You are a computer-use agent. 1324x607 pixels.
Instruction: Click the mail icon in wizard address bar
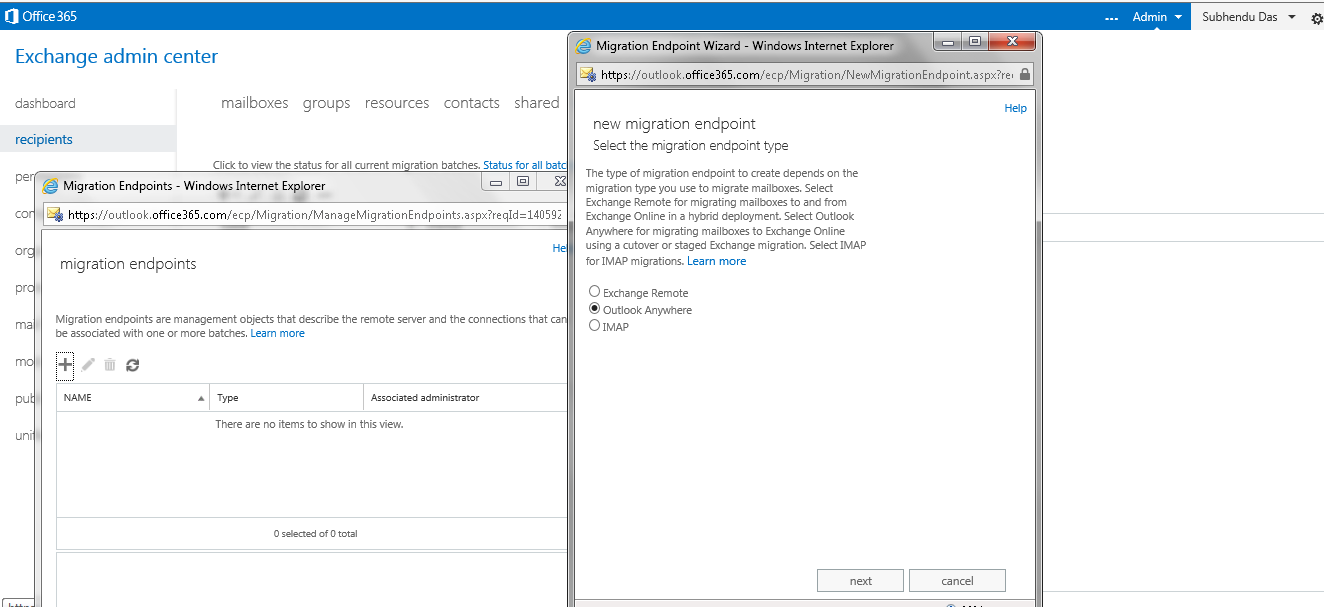pyautogui.click(x=587, y=75)
